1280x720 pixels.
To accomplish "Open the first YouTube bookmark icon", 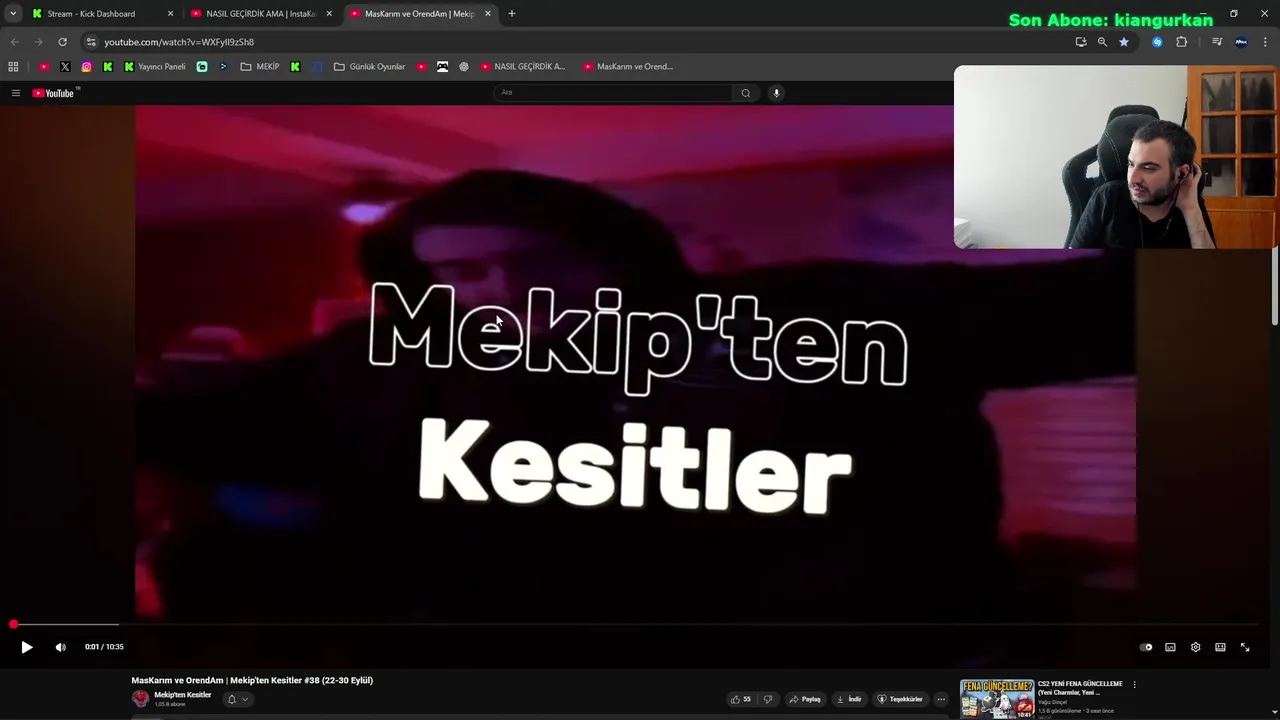I will pyautogui.click(x=44, y=67).
